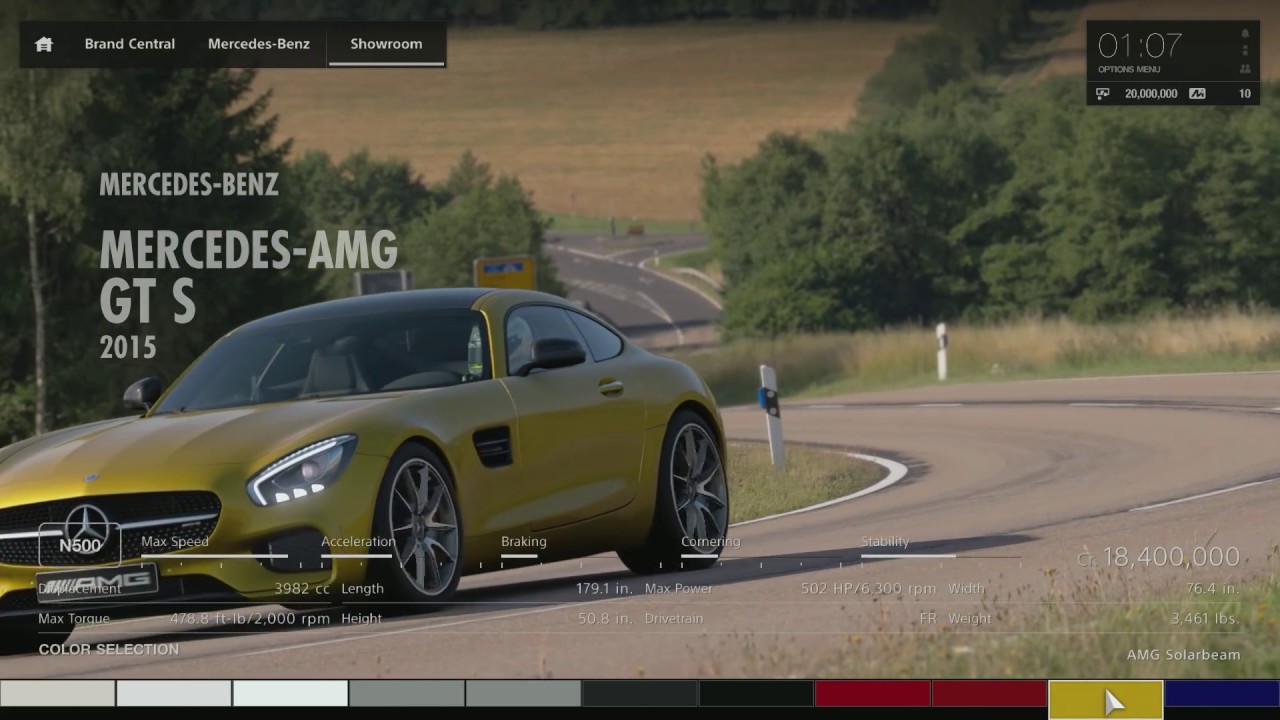This screenshot has width=1280, height=720.
Task: Click the MERCEDES-BENZ manufacturer heading
Action: coord(189,185)
